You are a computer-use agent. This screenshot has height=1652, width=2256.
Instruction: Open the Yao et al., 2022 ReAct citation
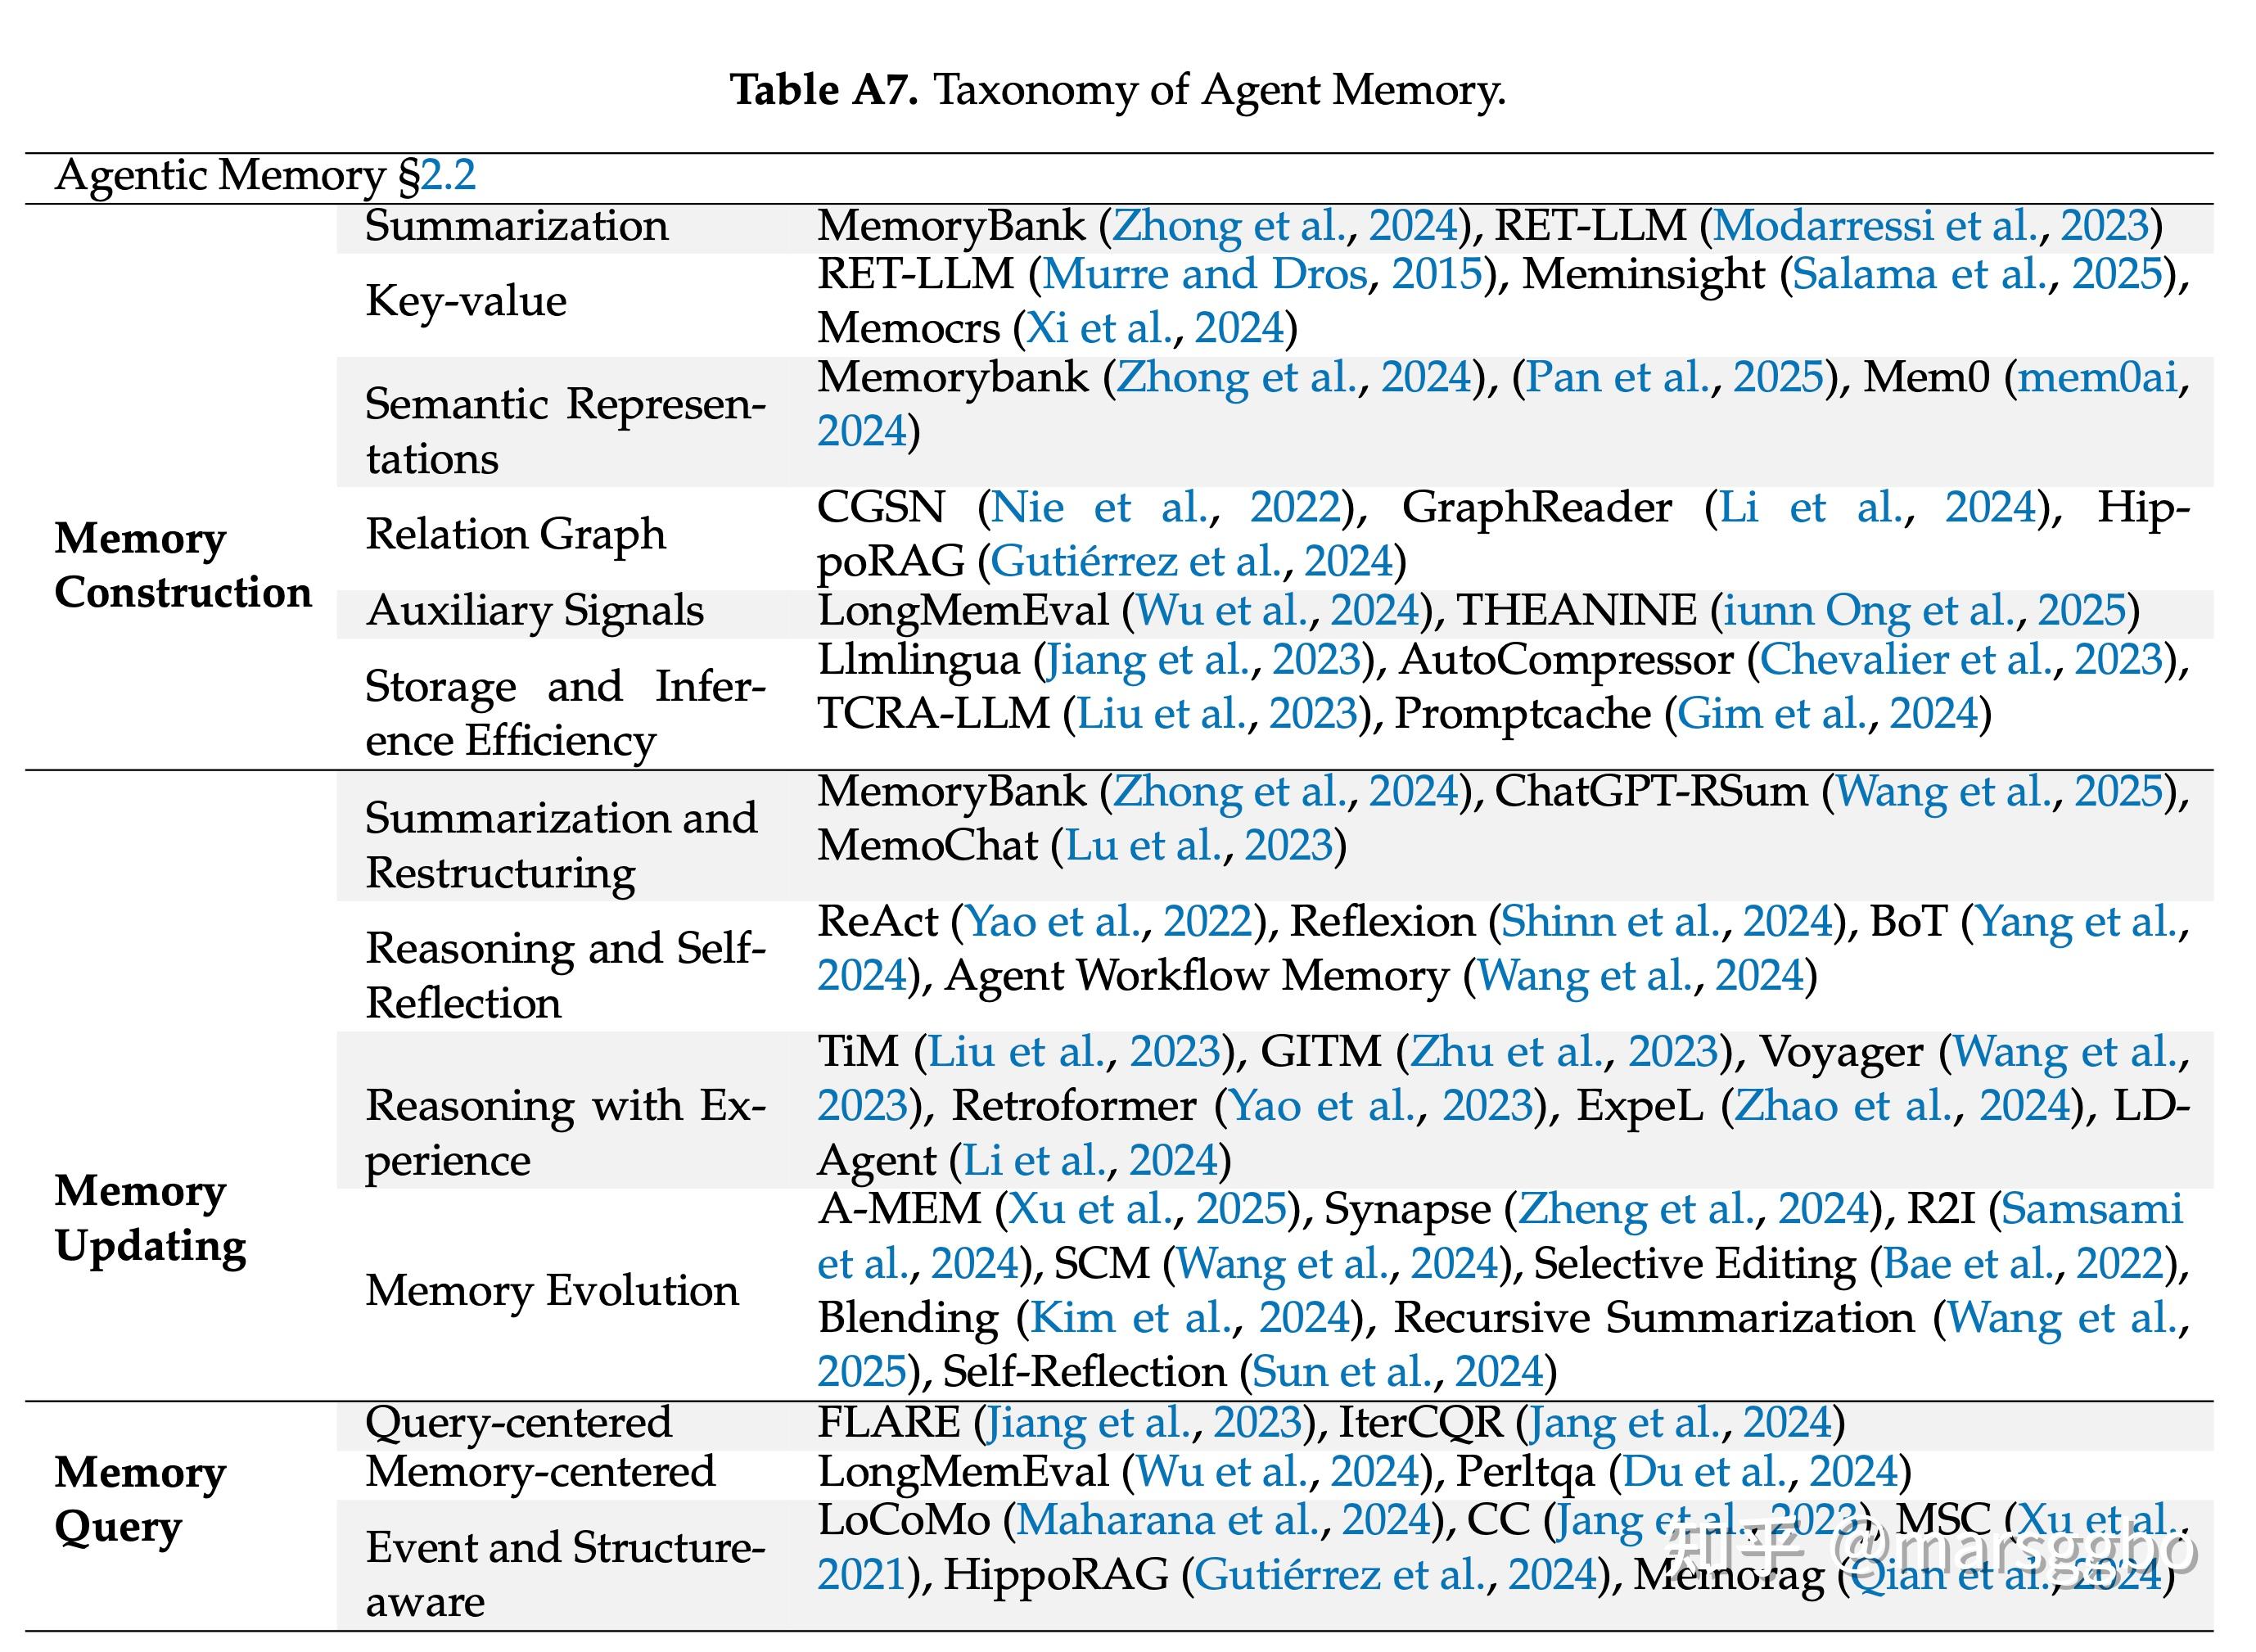pyautogui.click(x=1109, y=922)
